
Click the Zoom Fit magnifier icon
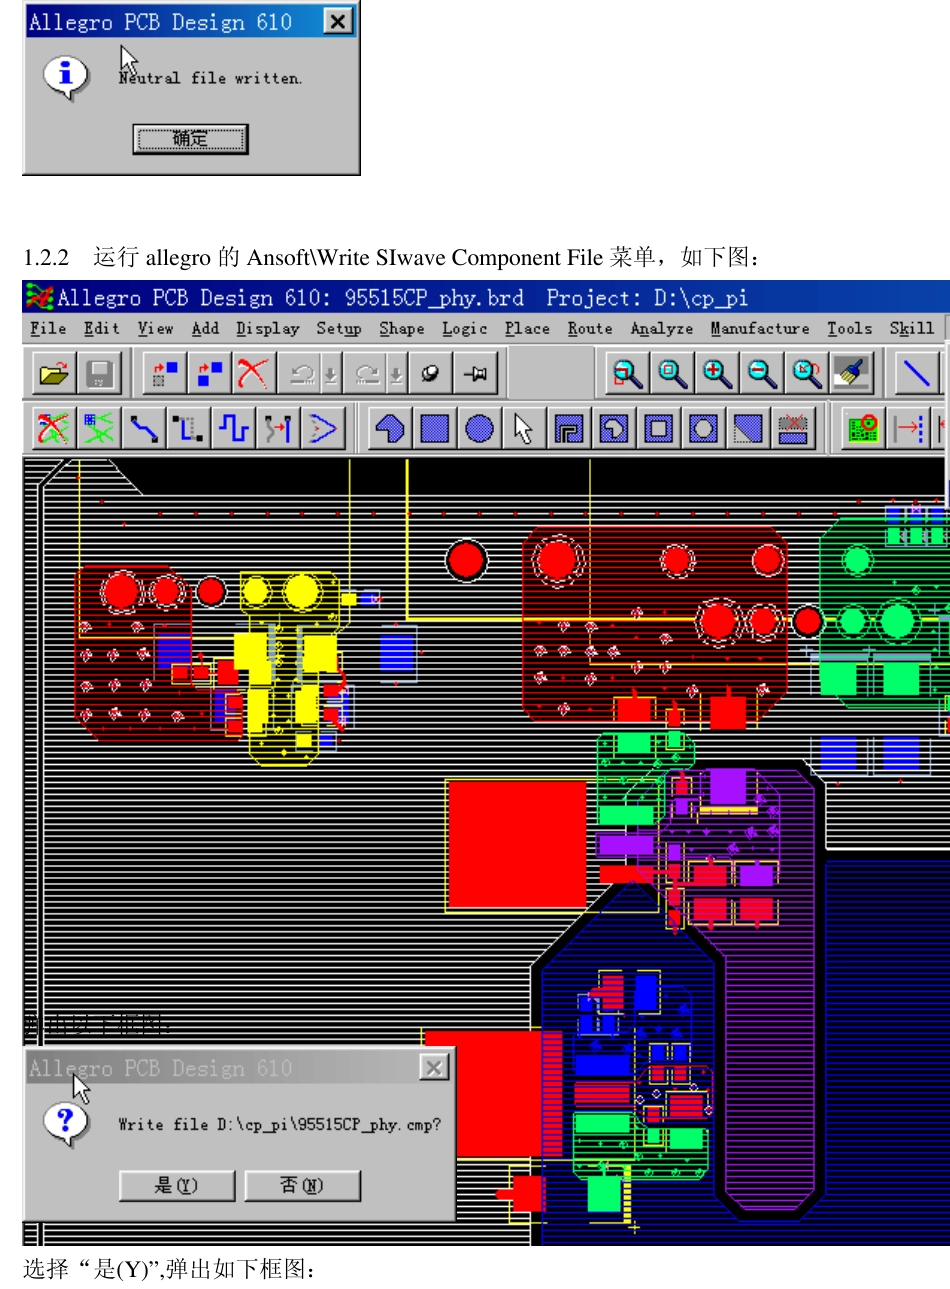pyautogui.click(x=672, y=375)
